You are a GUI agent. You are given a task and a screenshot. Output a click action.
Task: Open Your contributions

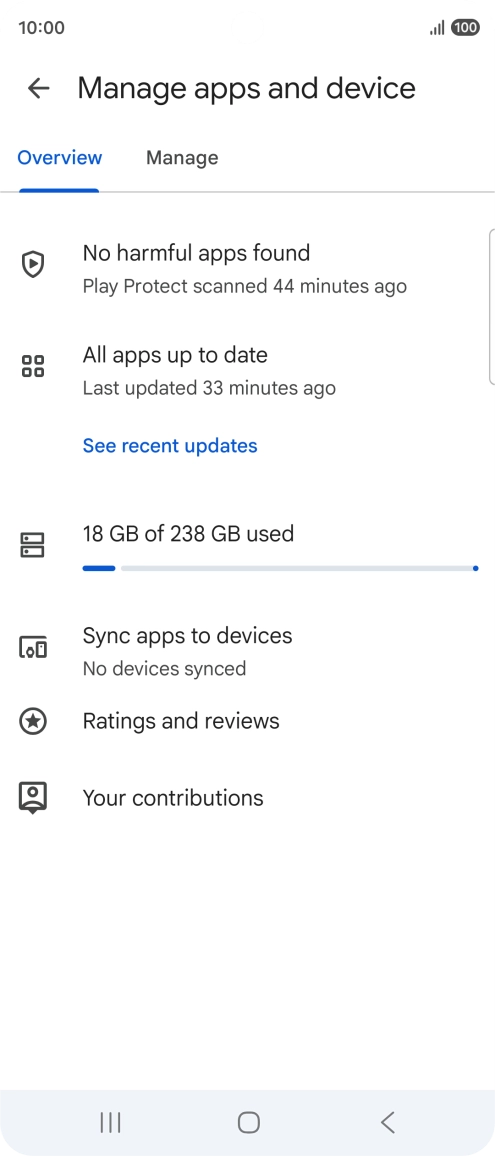click(x=247, y=798)
